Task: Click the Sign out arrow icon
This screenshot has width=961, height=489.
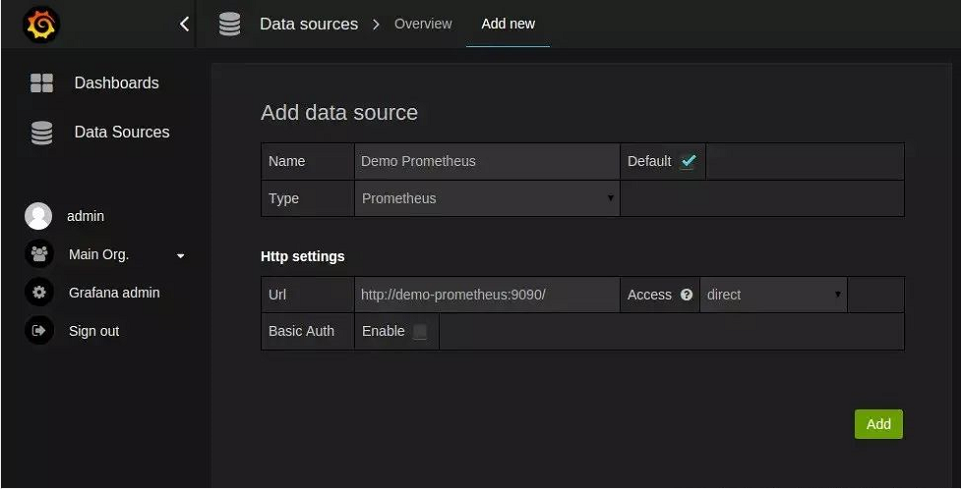Action: [x=39, y=331]
